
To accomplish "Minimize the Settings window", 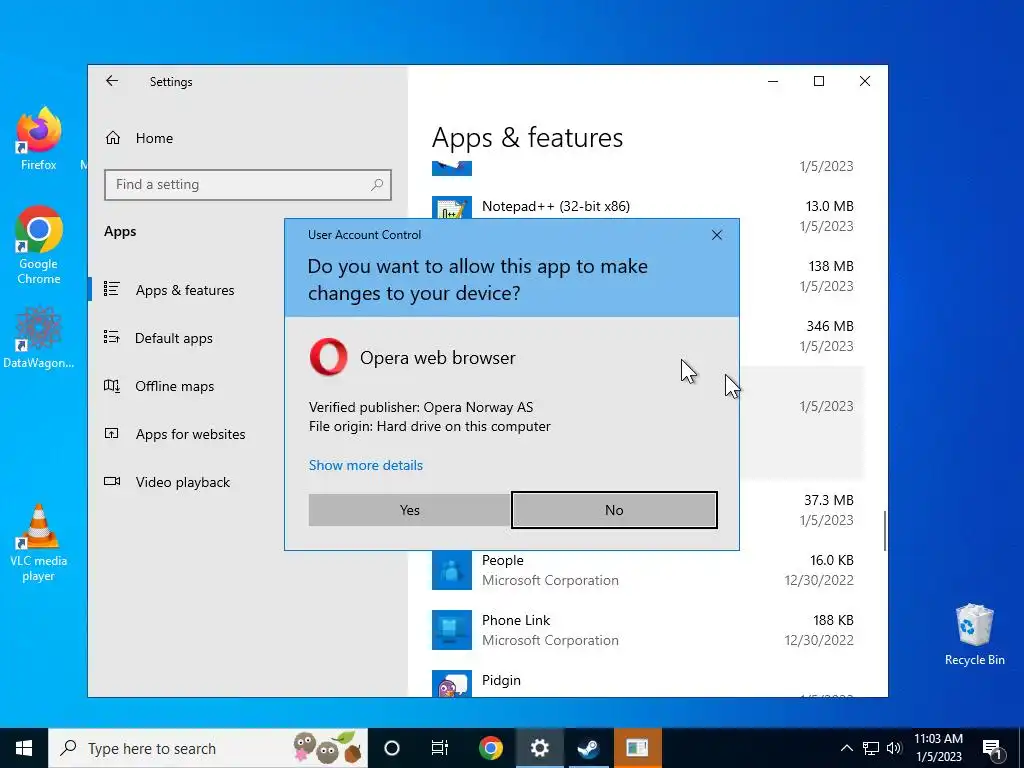I will coord(773,81).
